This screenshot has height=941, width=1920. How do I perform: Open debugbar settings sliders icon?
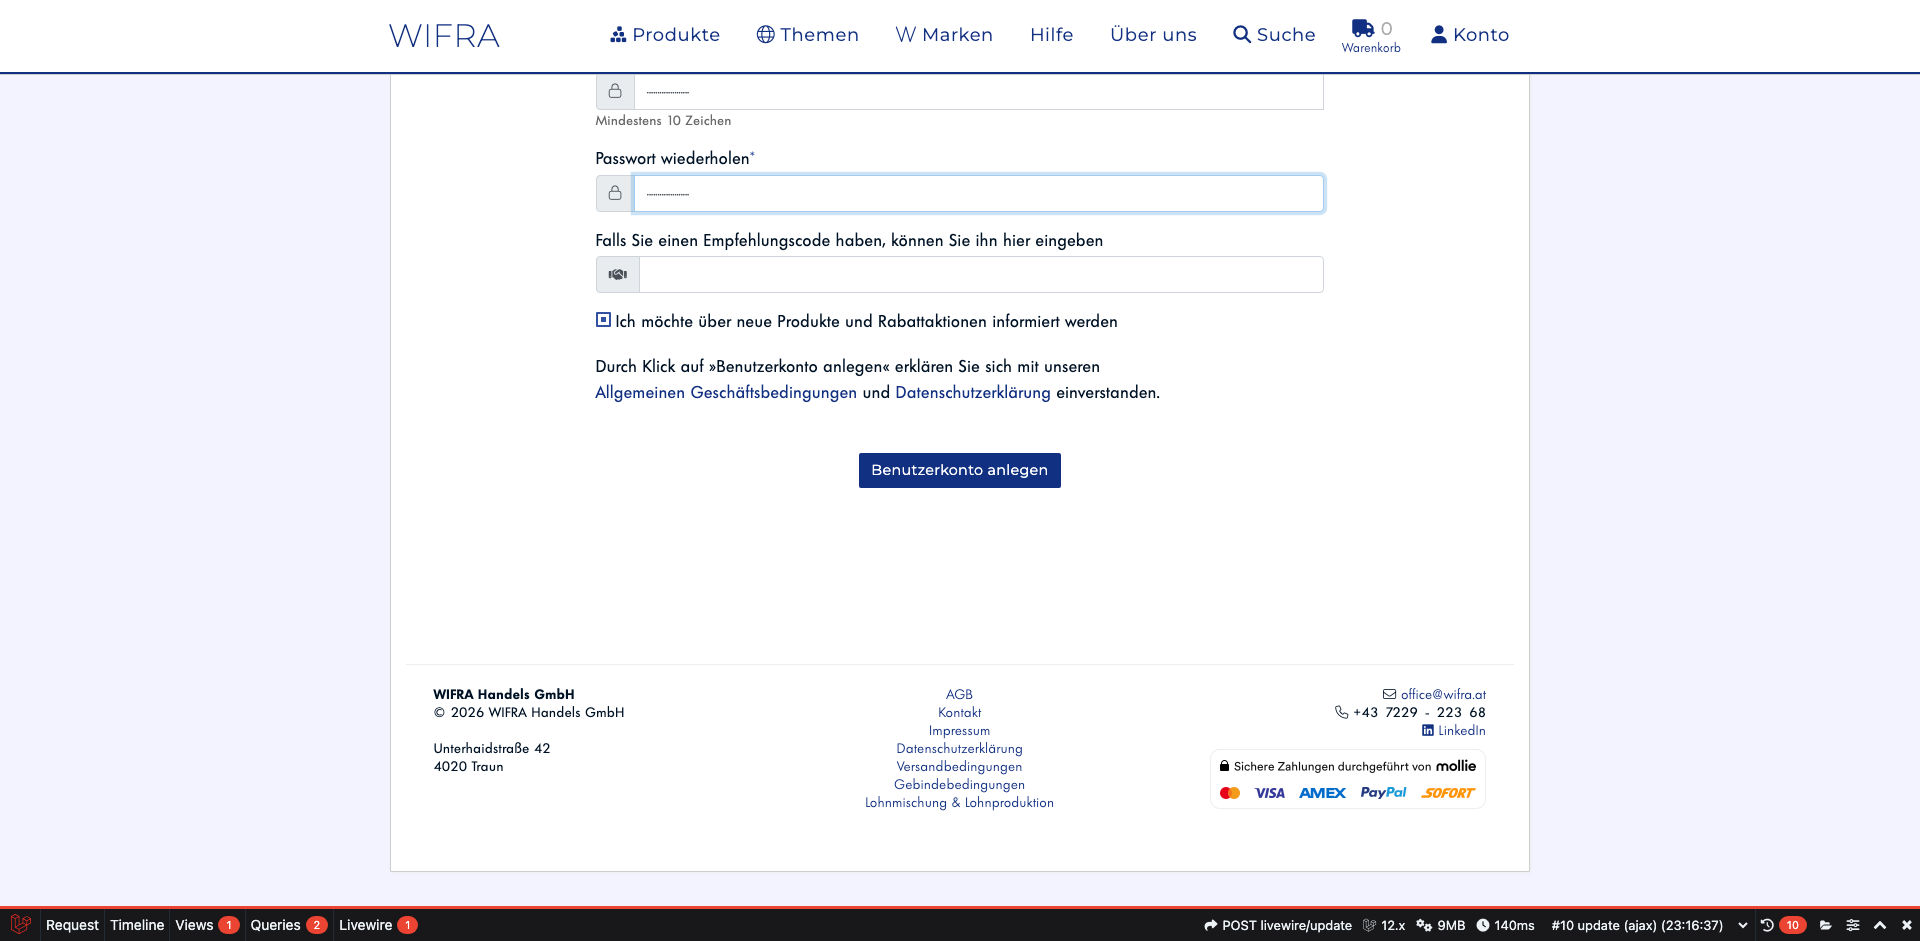tap(1853, 925)
